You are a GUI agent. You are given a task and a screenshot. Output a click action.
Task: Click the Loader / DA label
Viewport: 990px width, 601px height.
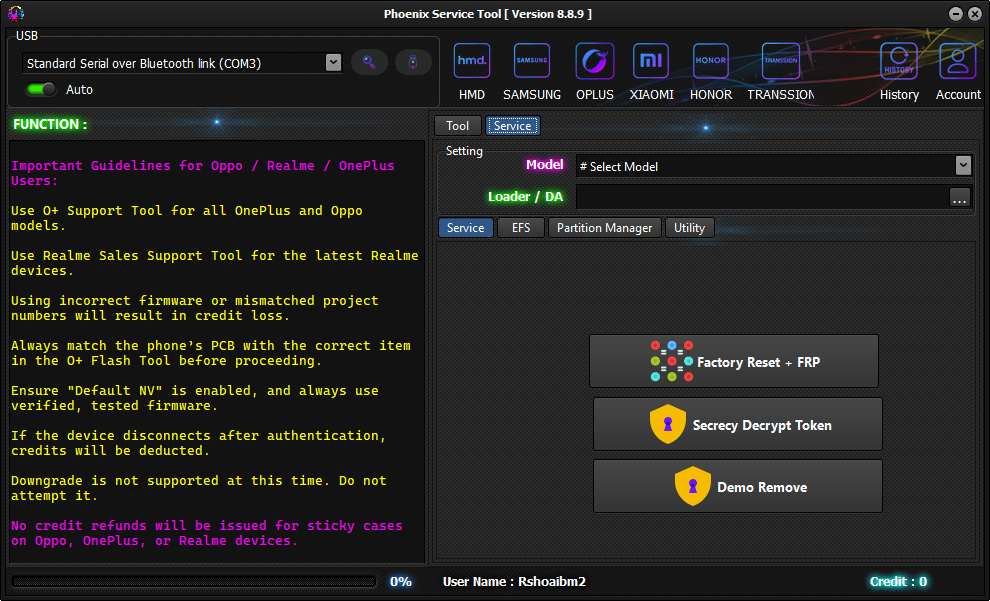pos(525,196)
